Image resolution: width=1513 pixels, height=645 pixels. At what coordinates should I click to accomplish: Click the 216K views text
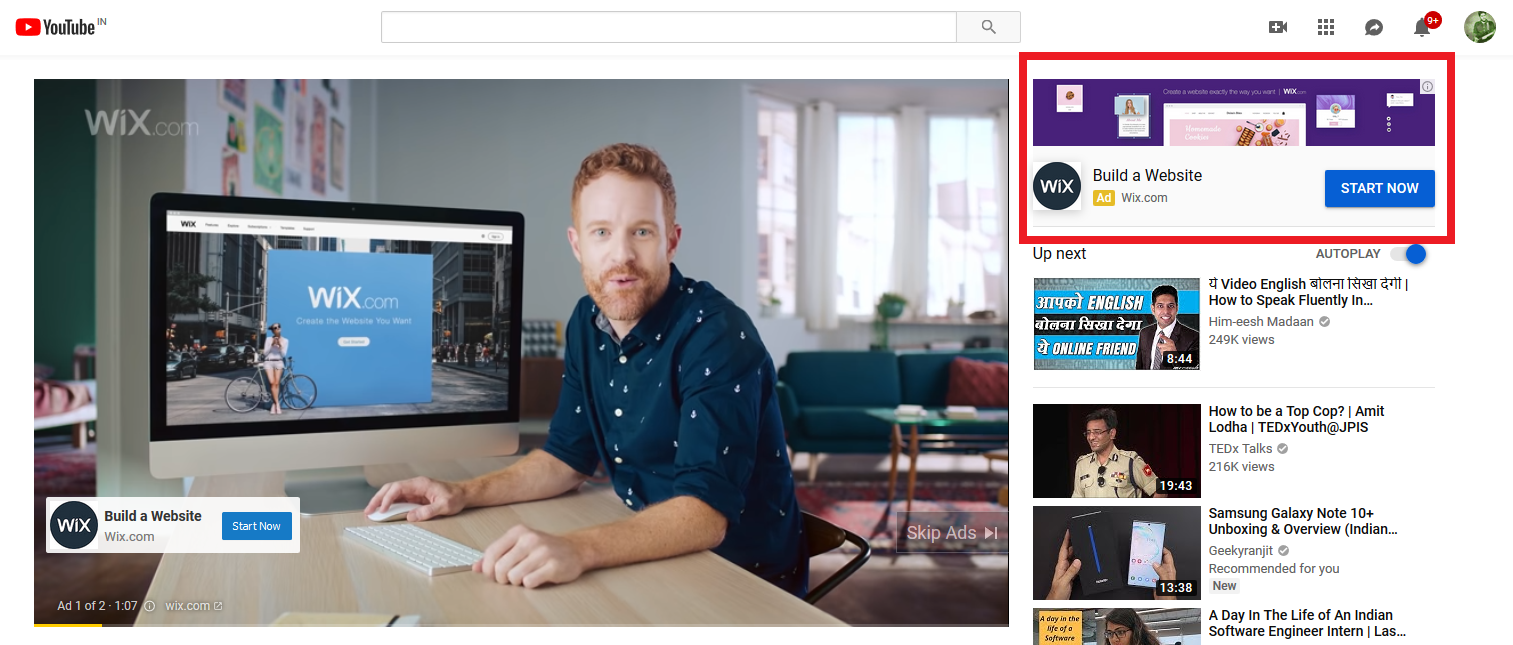point(1242,467)
